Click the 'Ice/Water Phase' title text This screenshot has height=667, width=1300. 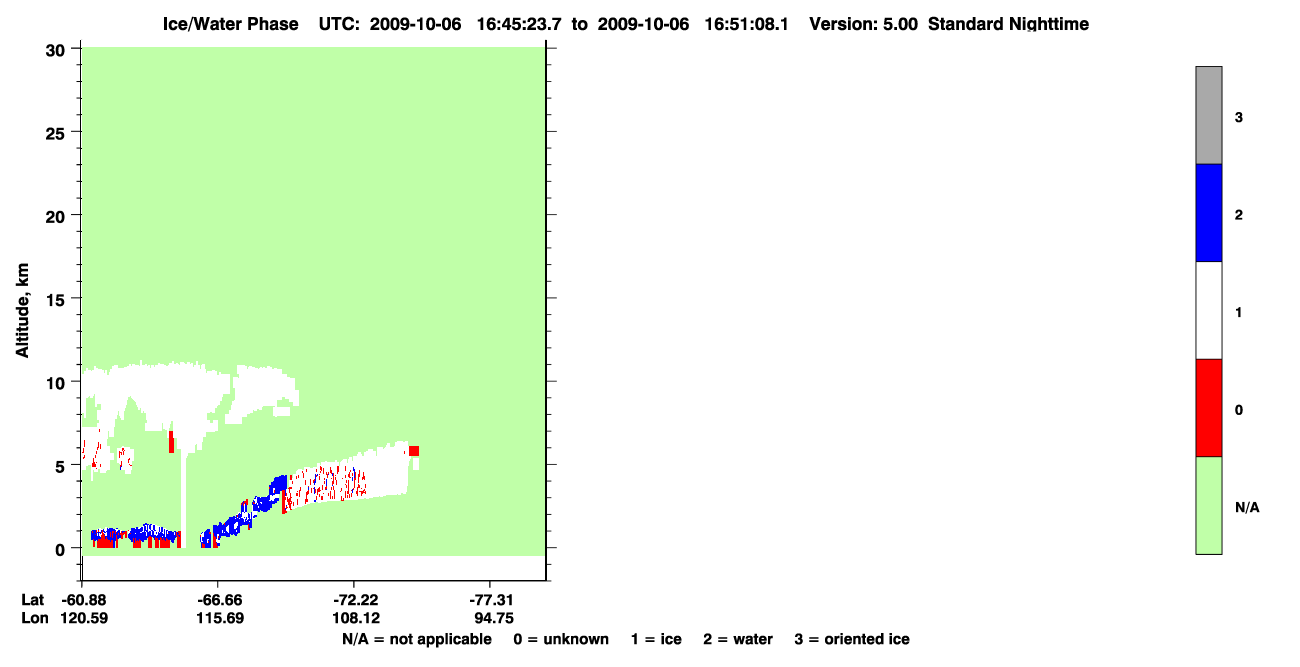230,24
